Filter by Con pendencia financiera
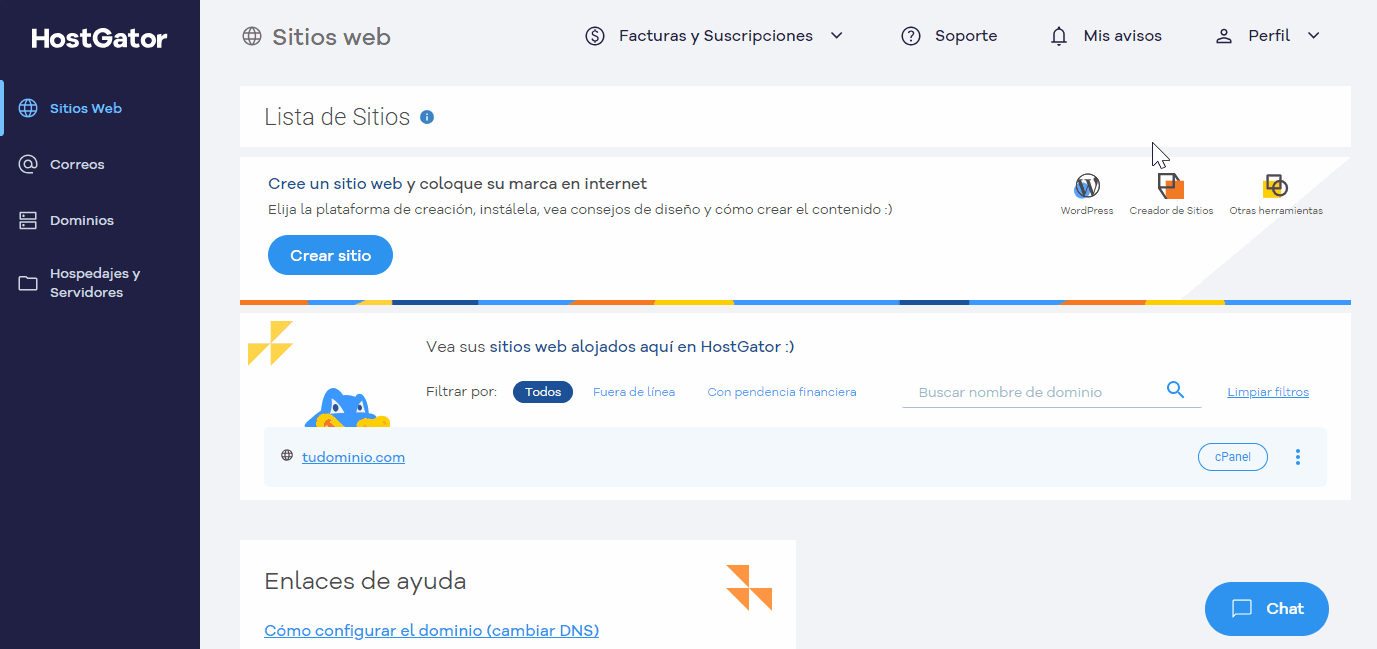Screen dimensions: 1377x649 782,392
